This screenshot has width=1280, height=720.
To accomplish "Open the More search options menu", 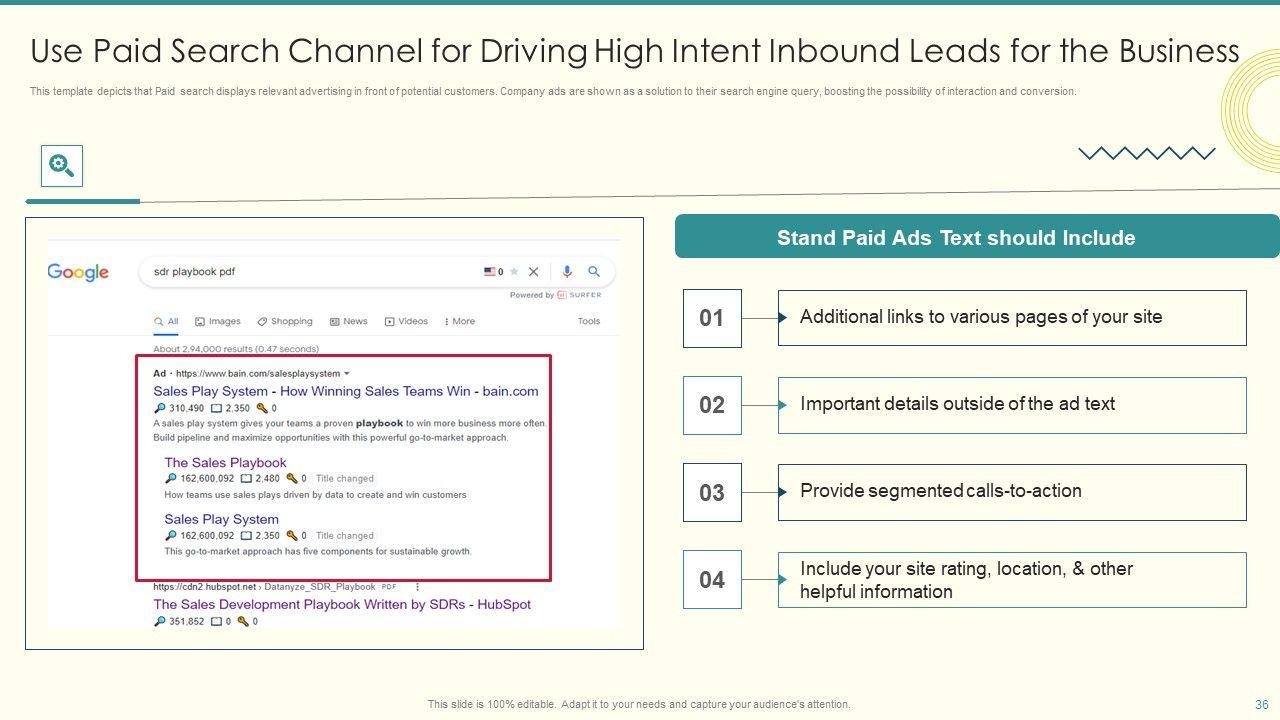I will (x=460, y=322).
